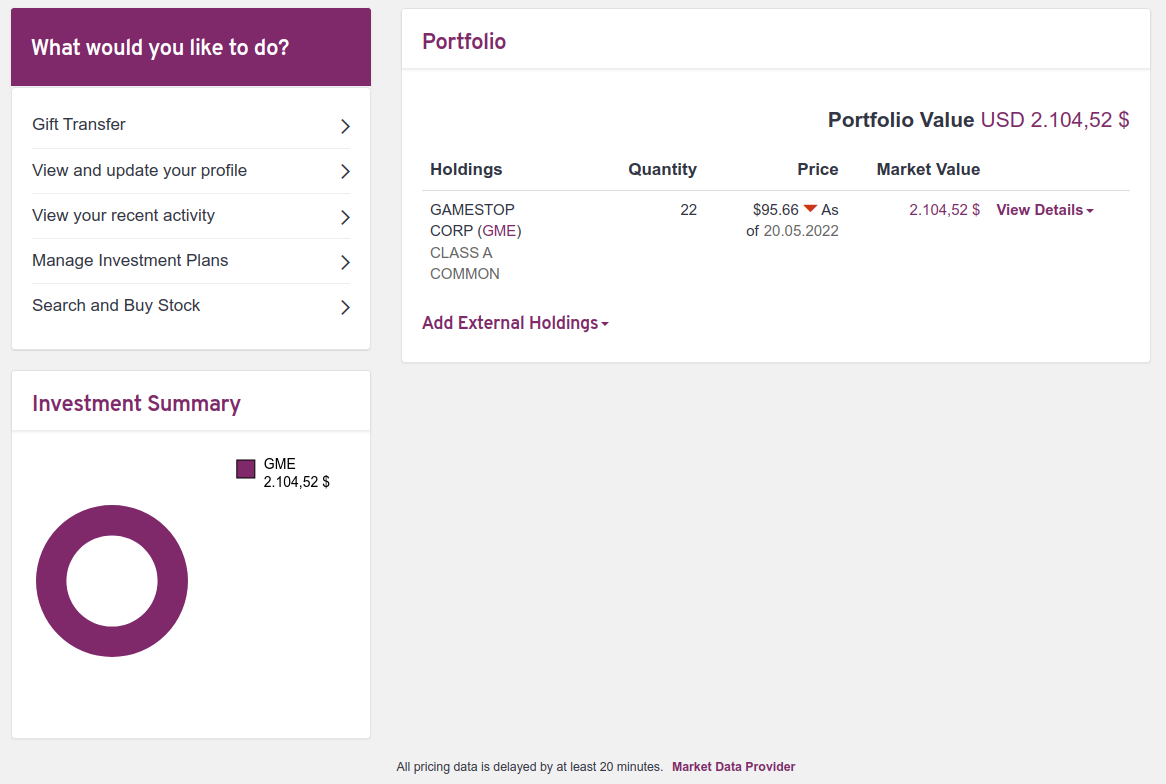
Task: Click the GME ticker link
Action: click(501, 230)
